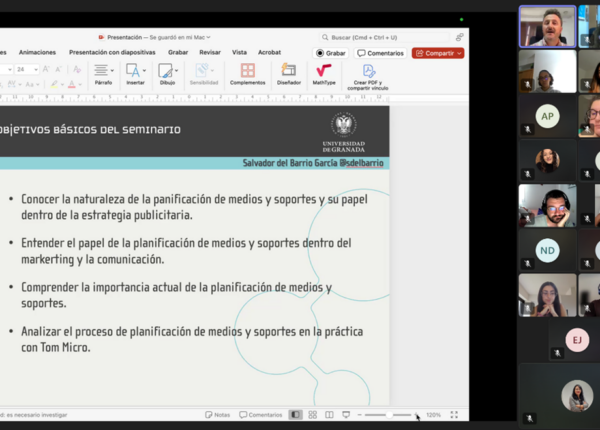600x430 pixels.
Task: Open the Presentación con diapositivas tab
Action: (114, 52)
